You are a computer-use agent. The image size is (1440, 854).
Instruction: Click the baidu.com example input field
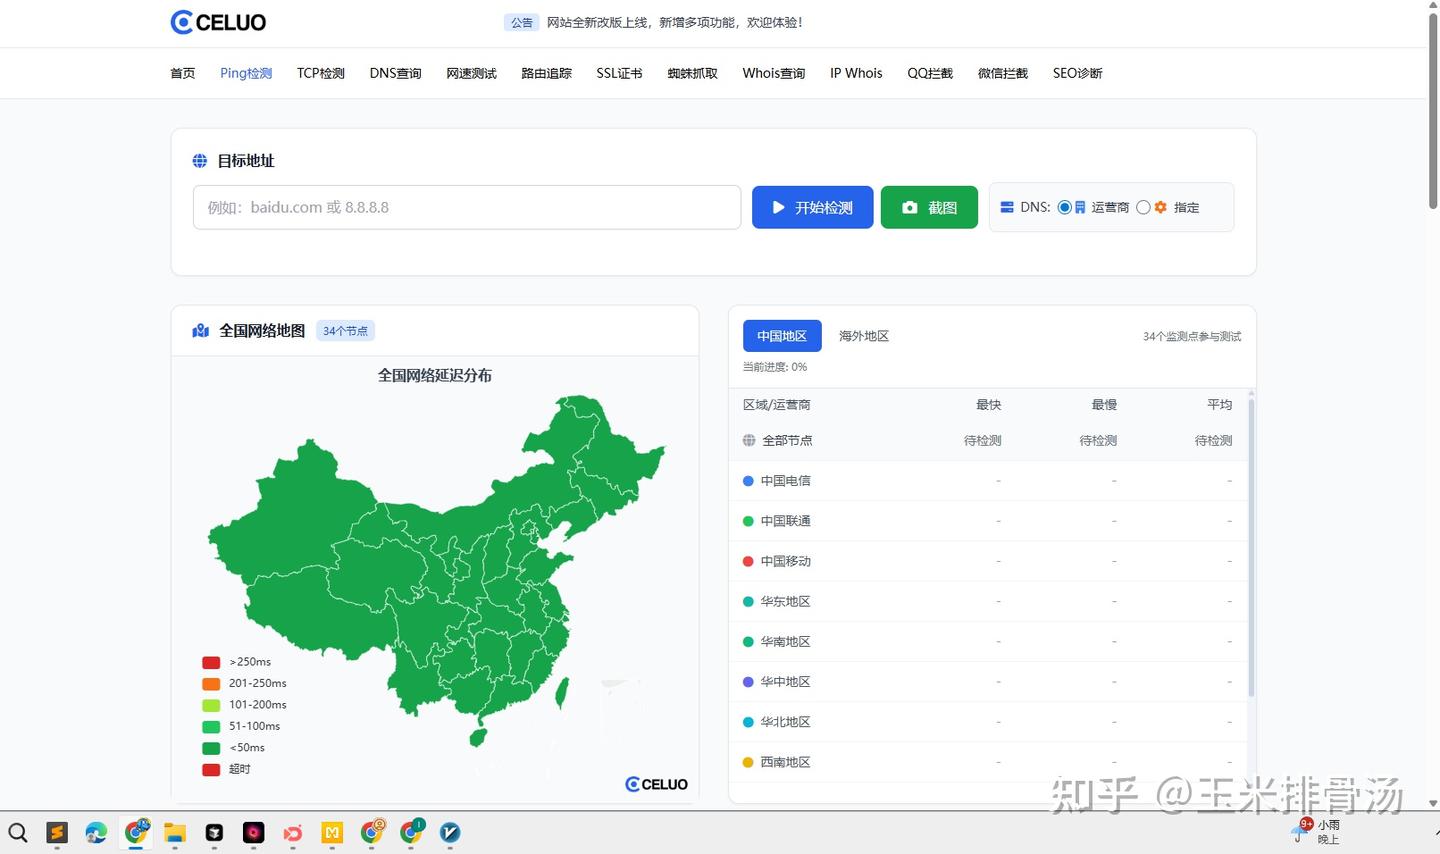point(466,207)
